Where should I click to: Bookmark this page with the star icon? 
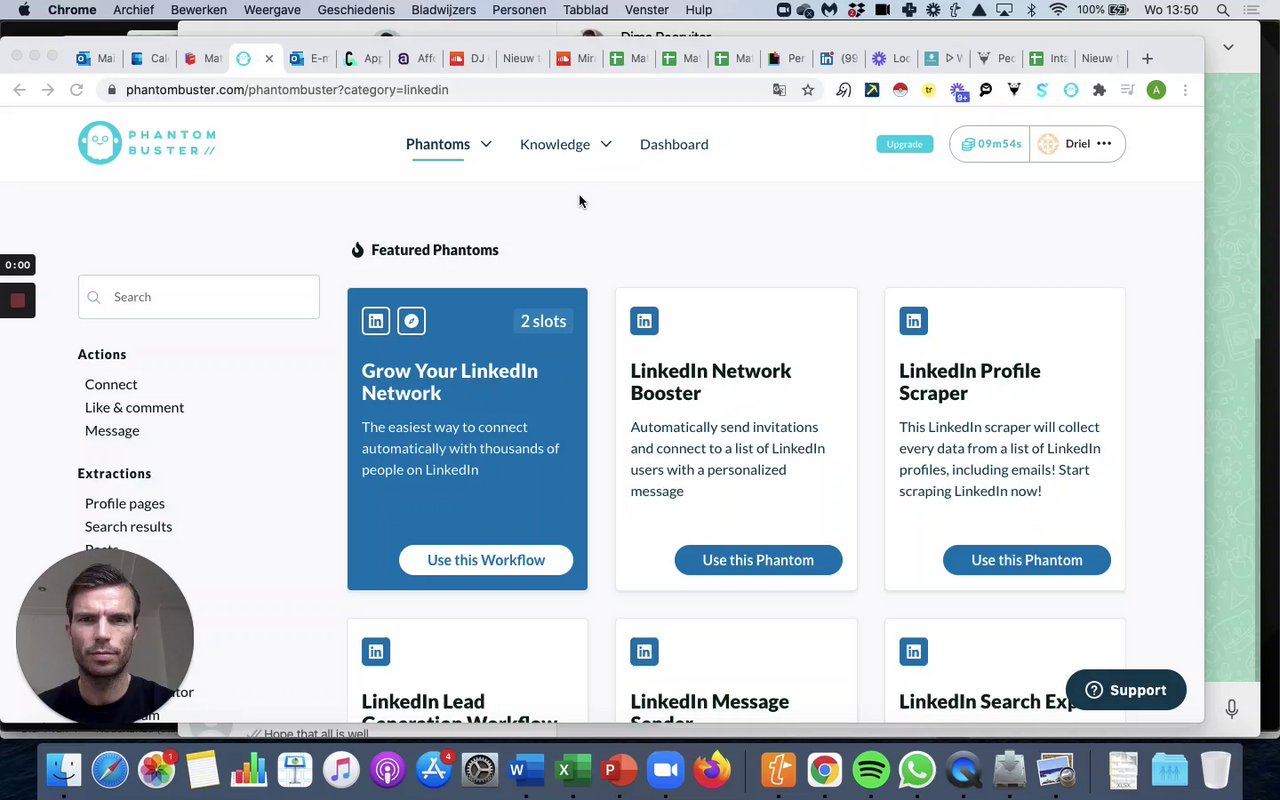(x=808, y=90)
